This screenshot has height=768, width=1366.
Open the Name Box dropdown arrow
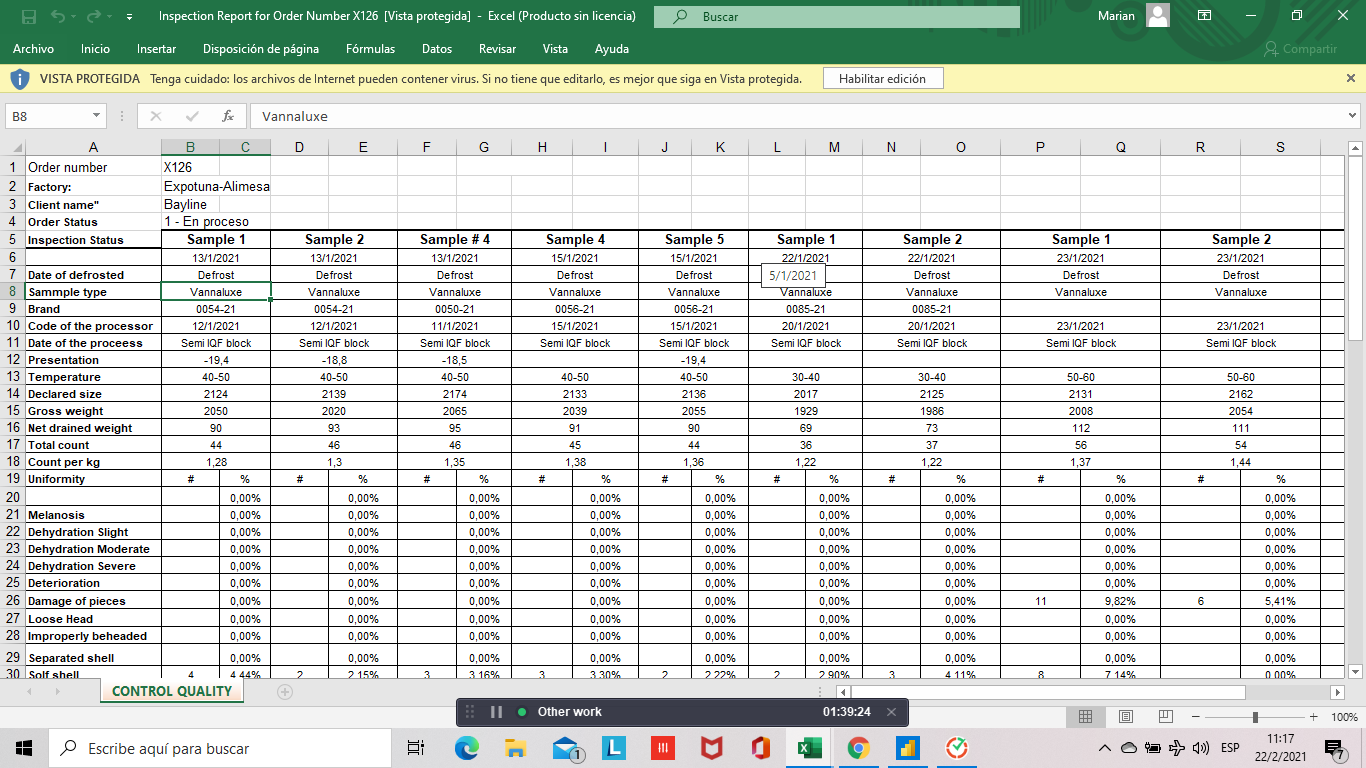pyautogui.click(x=97, y=116)
